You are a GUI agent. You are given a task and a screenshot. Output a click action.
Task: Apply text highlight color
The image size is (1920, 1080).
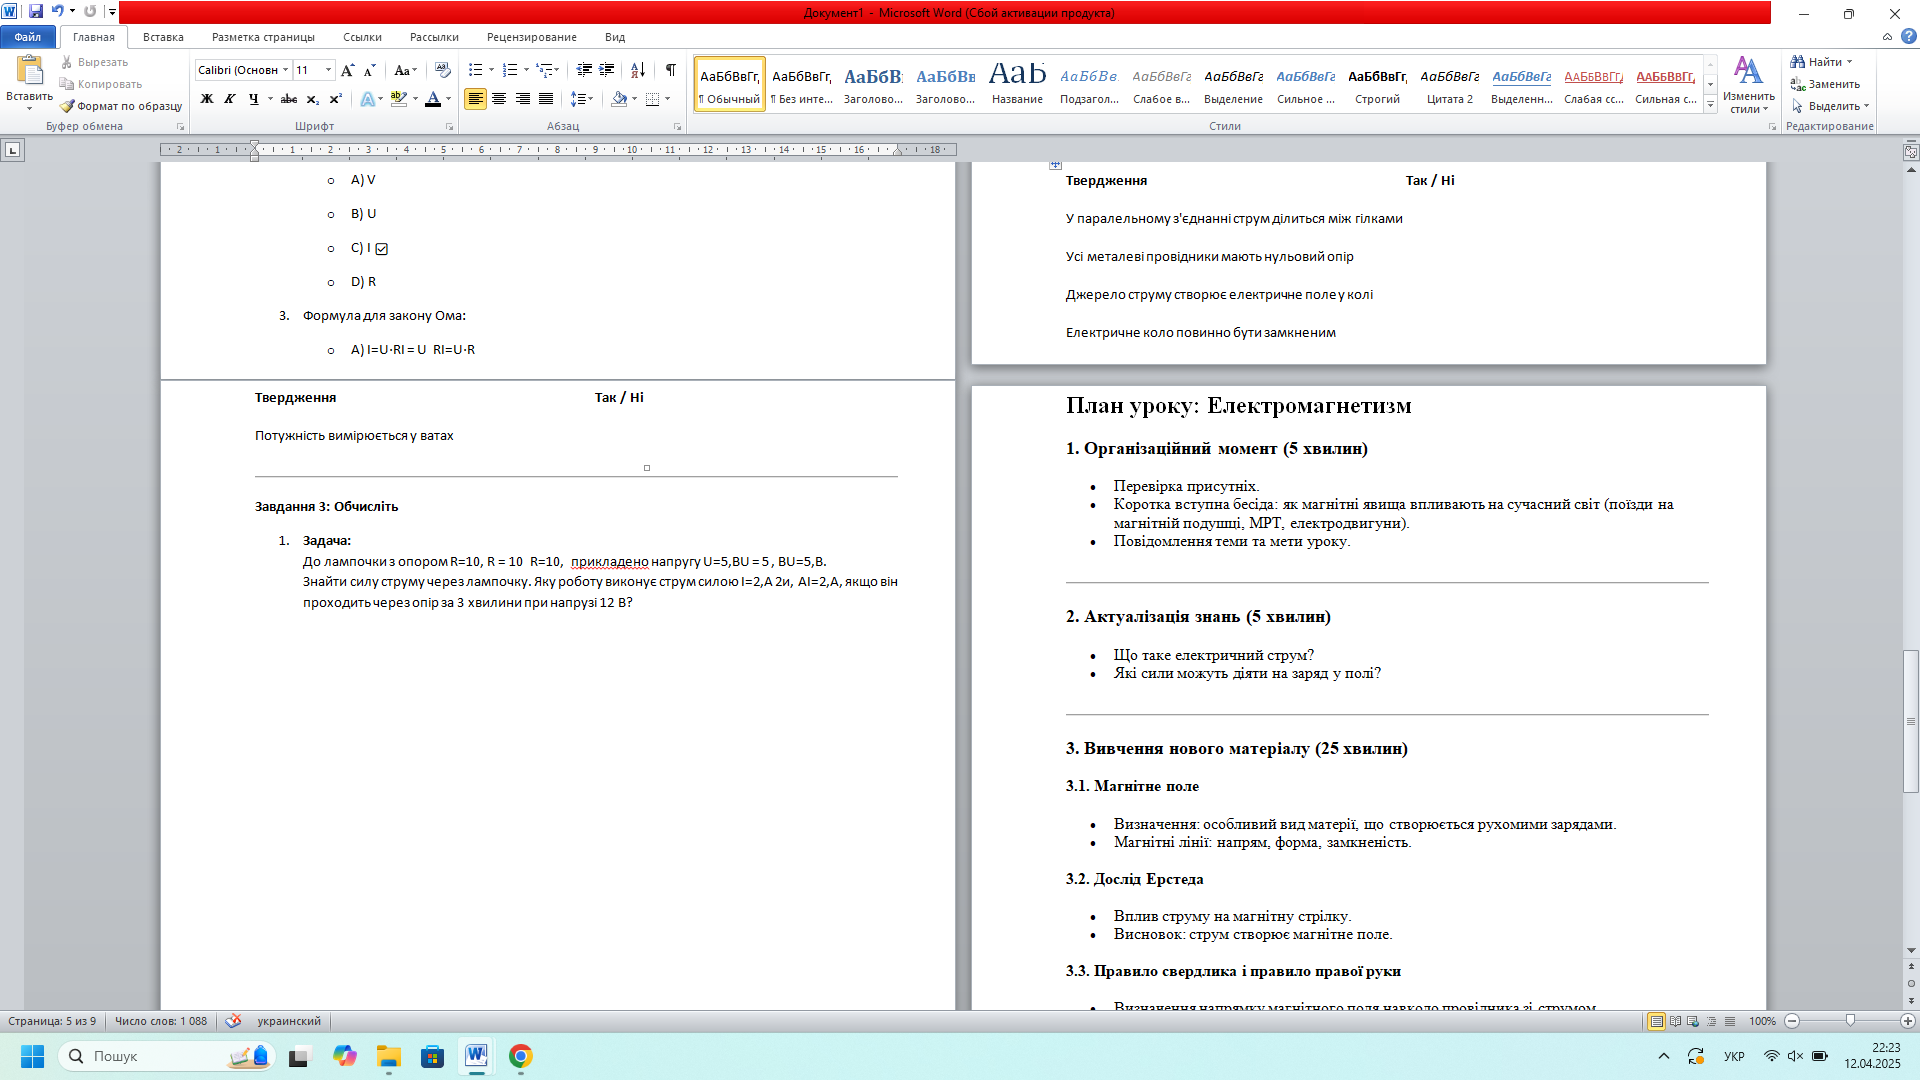[399, 99]
